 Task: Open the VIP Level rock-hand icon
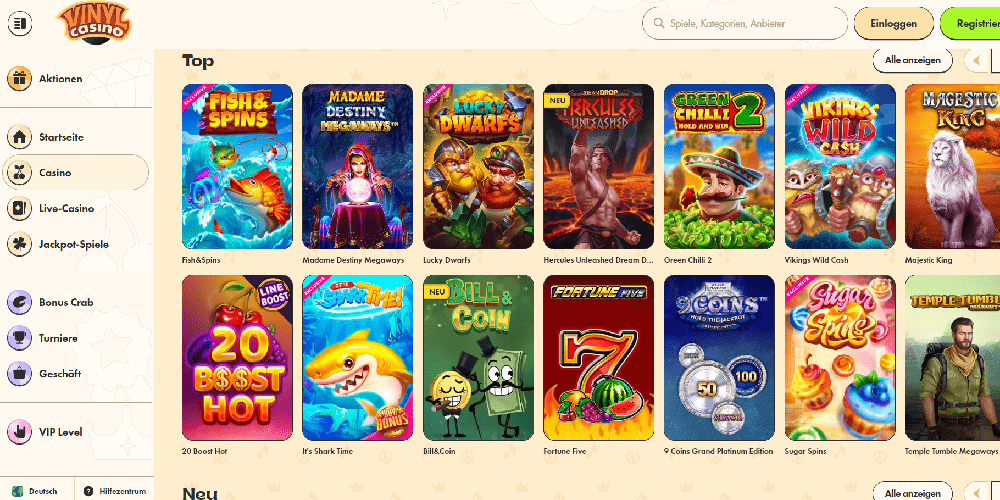(19, 432)
